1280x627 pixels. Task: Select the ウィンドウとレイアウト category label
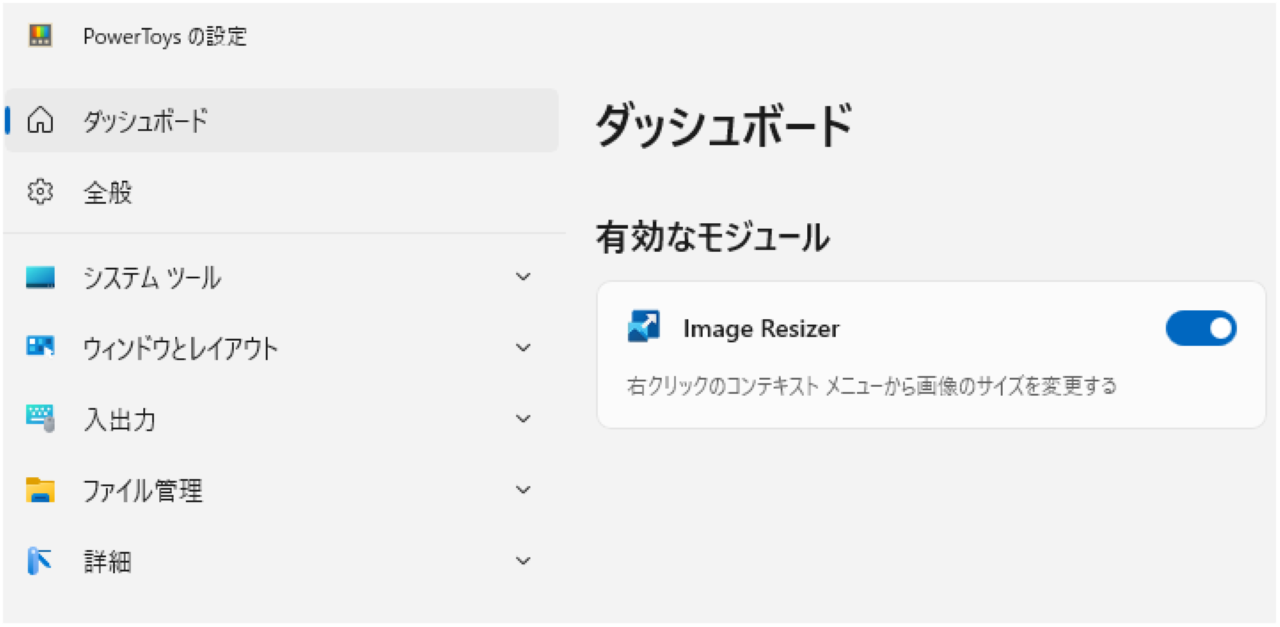tap(181, 349)
